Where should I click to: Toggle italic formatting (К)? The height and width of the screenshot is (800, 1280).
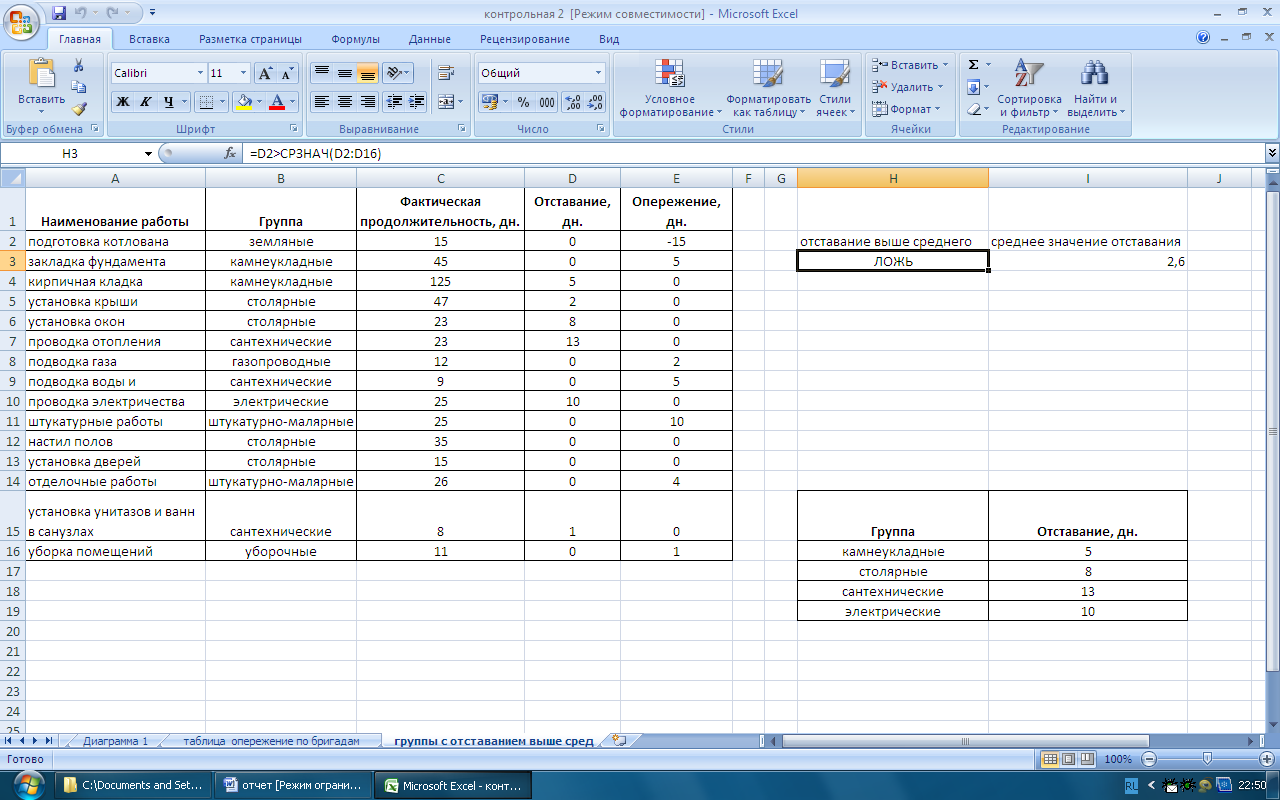click(145, 102)
